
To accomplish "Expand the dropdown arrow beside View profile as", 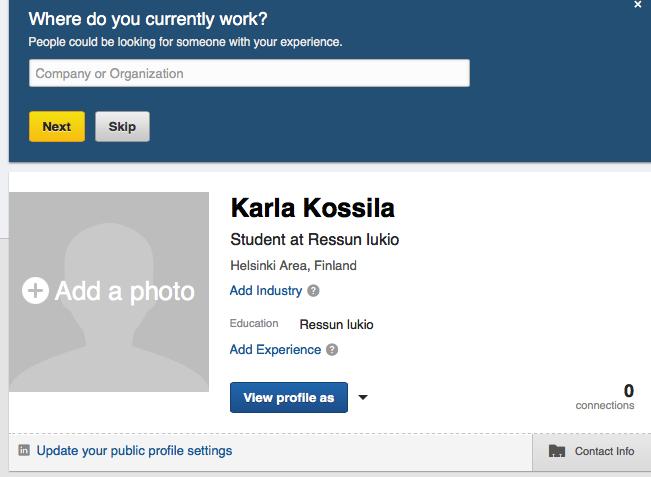I will [363, 397].
